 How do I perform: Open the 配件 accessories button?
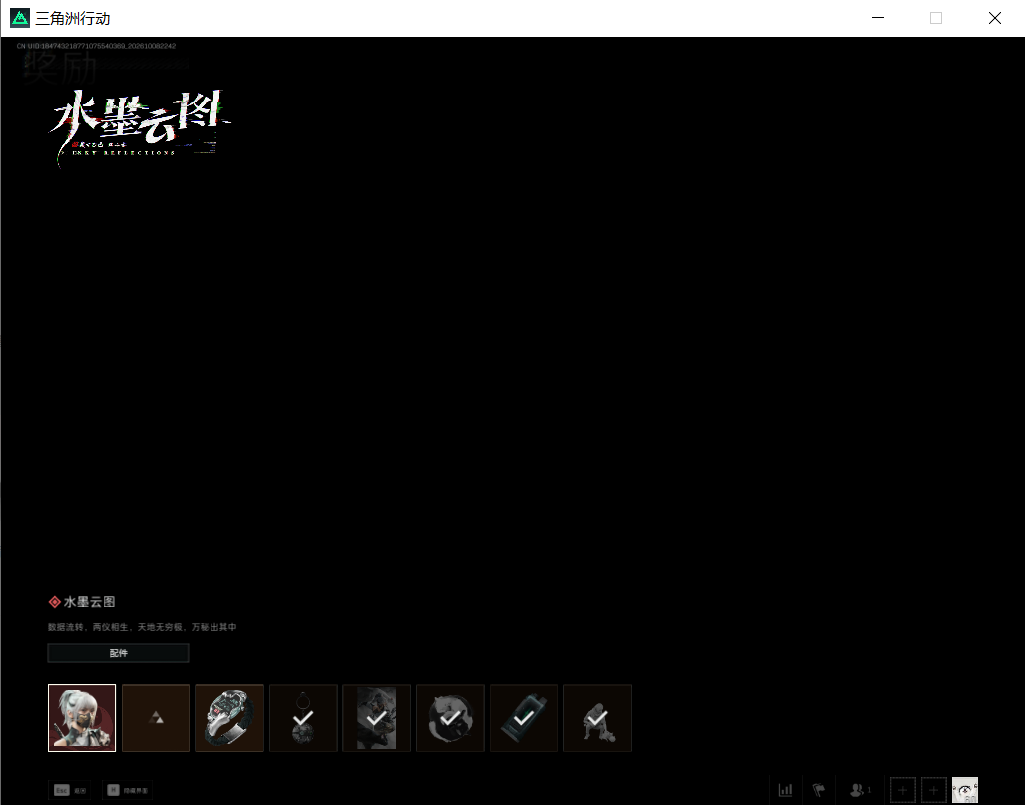(x=118, y=653)
